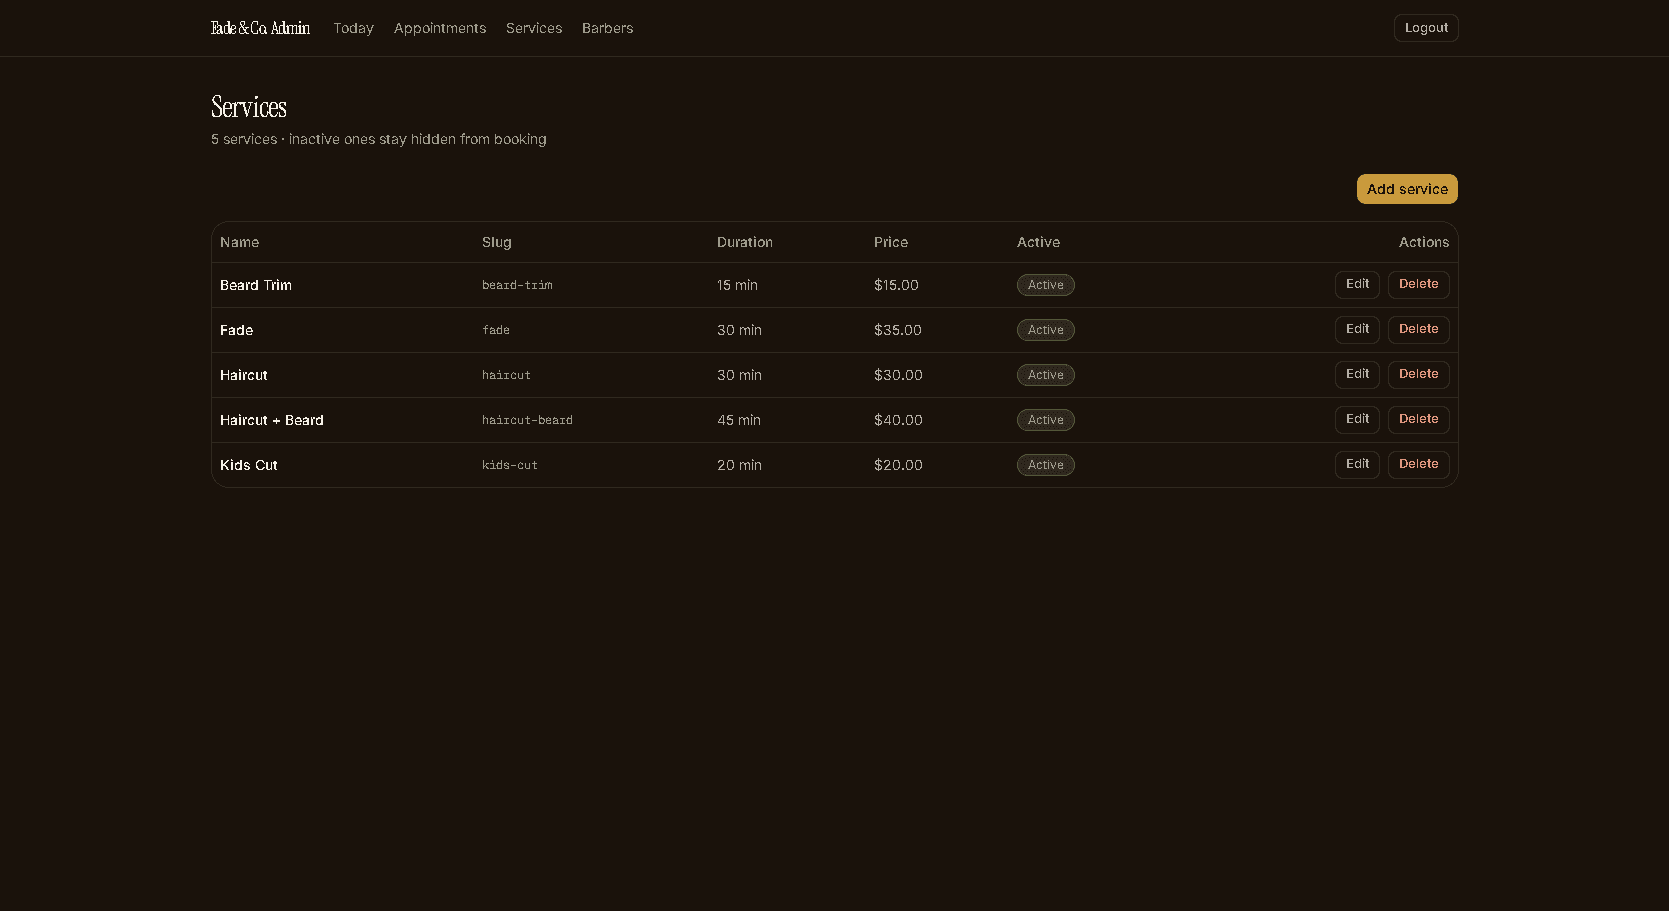Click the $40.00 price value
This screenshot has width=1669, height=911.
pyautogui.click(x=898, y=420)
